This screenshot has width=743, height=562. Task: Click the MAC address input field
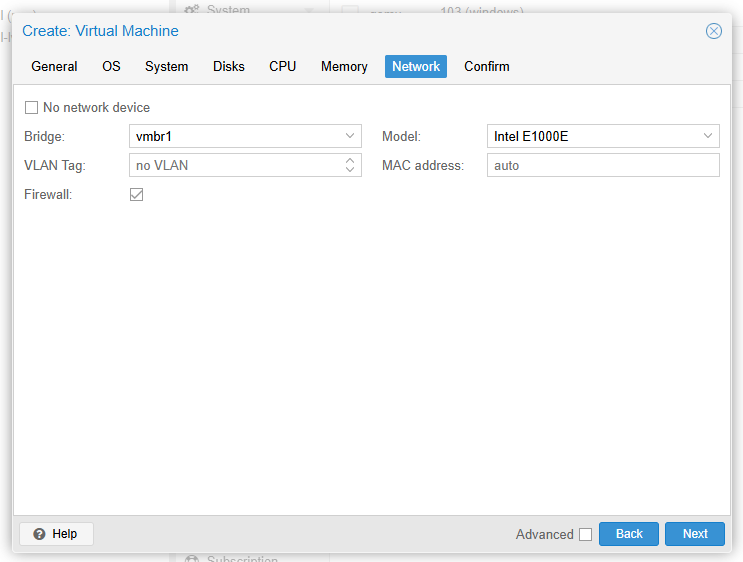click(602, 165)
